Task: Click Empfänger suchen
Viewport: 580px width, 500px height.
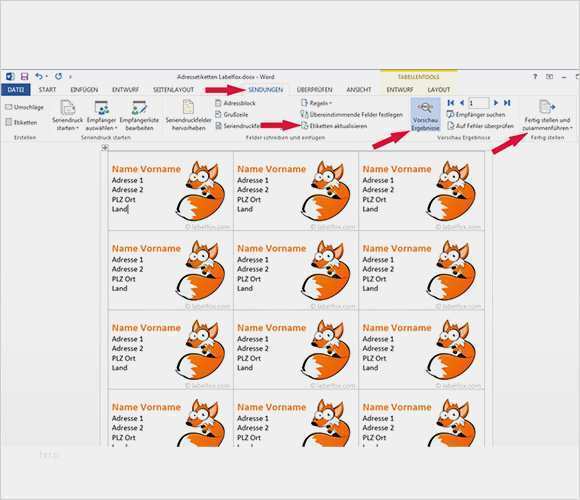Action: tap(476, 115)
